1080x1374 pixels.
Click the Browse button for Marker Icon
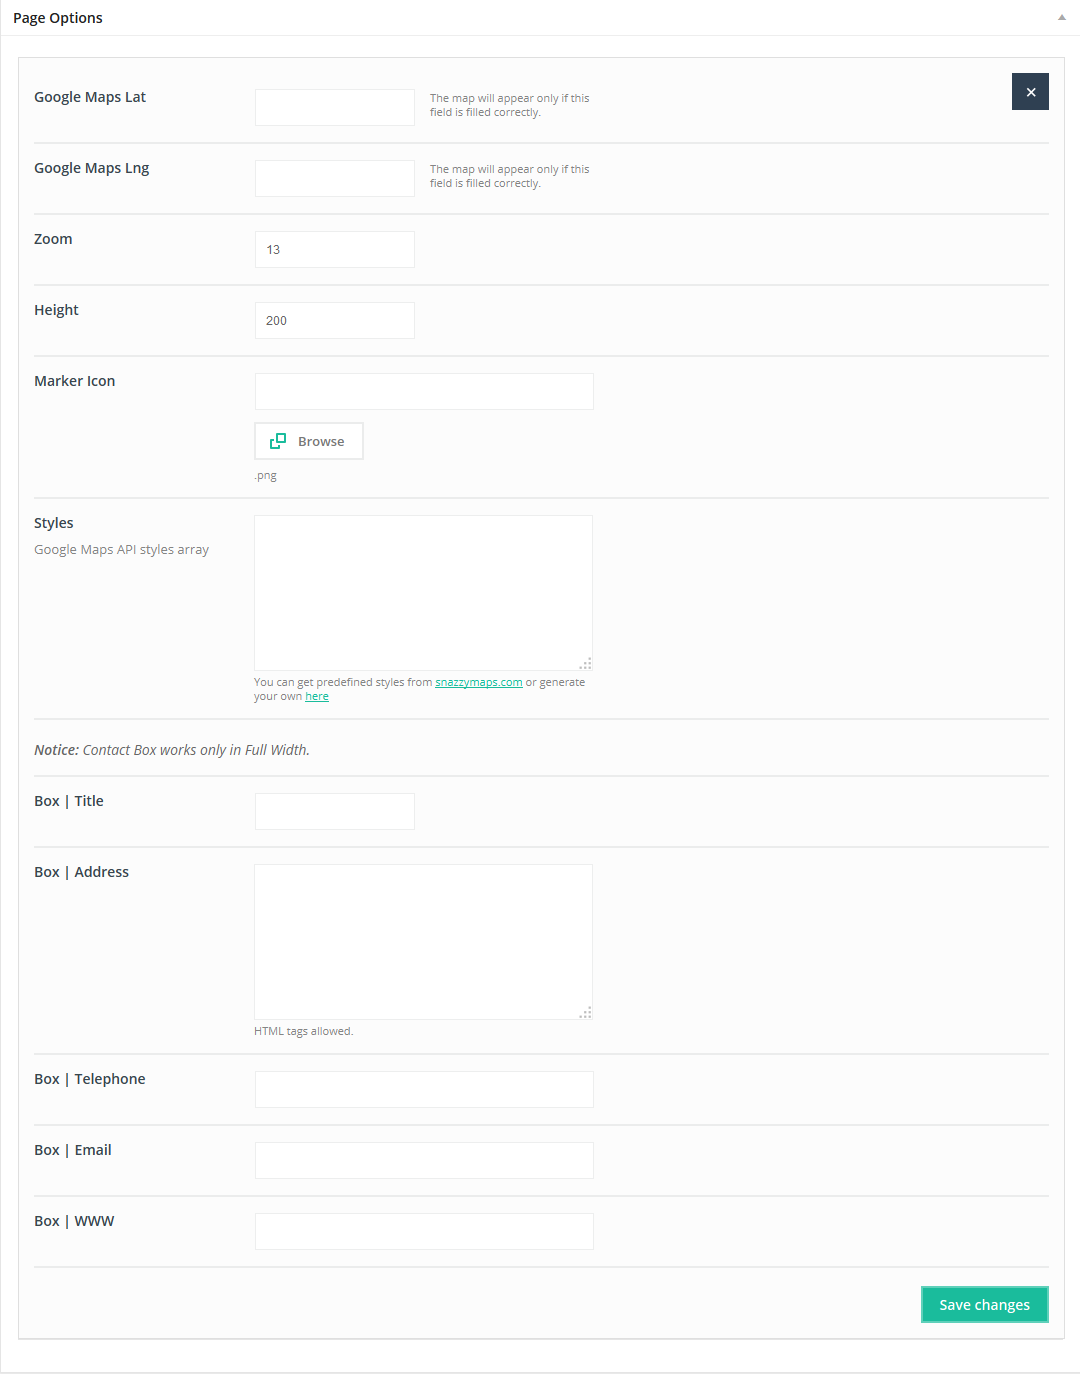(309, 441)
